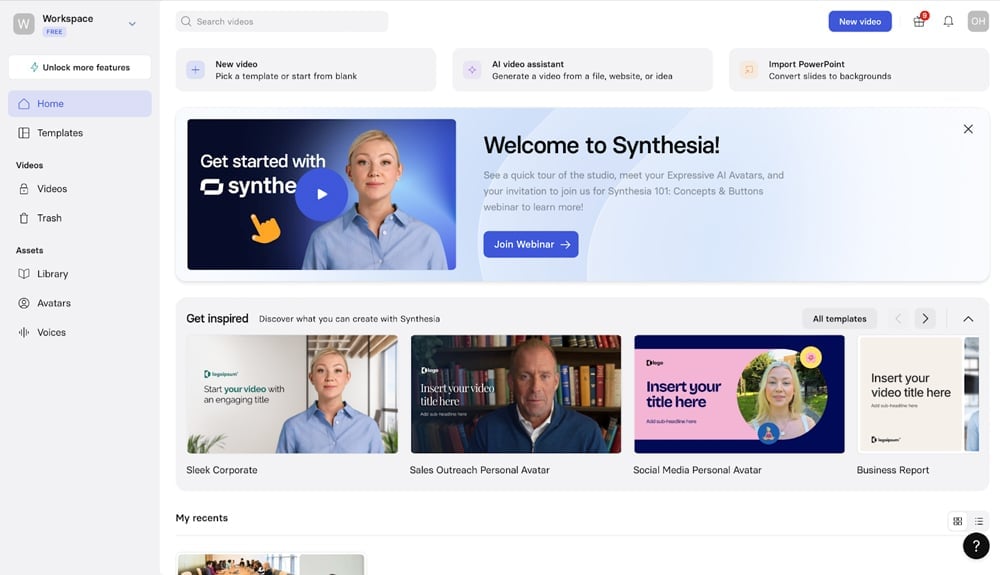Open Sales Outreach Personal Avatar thumbnail

click(515, 394)
